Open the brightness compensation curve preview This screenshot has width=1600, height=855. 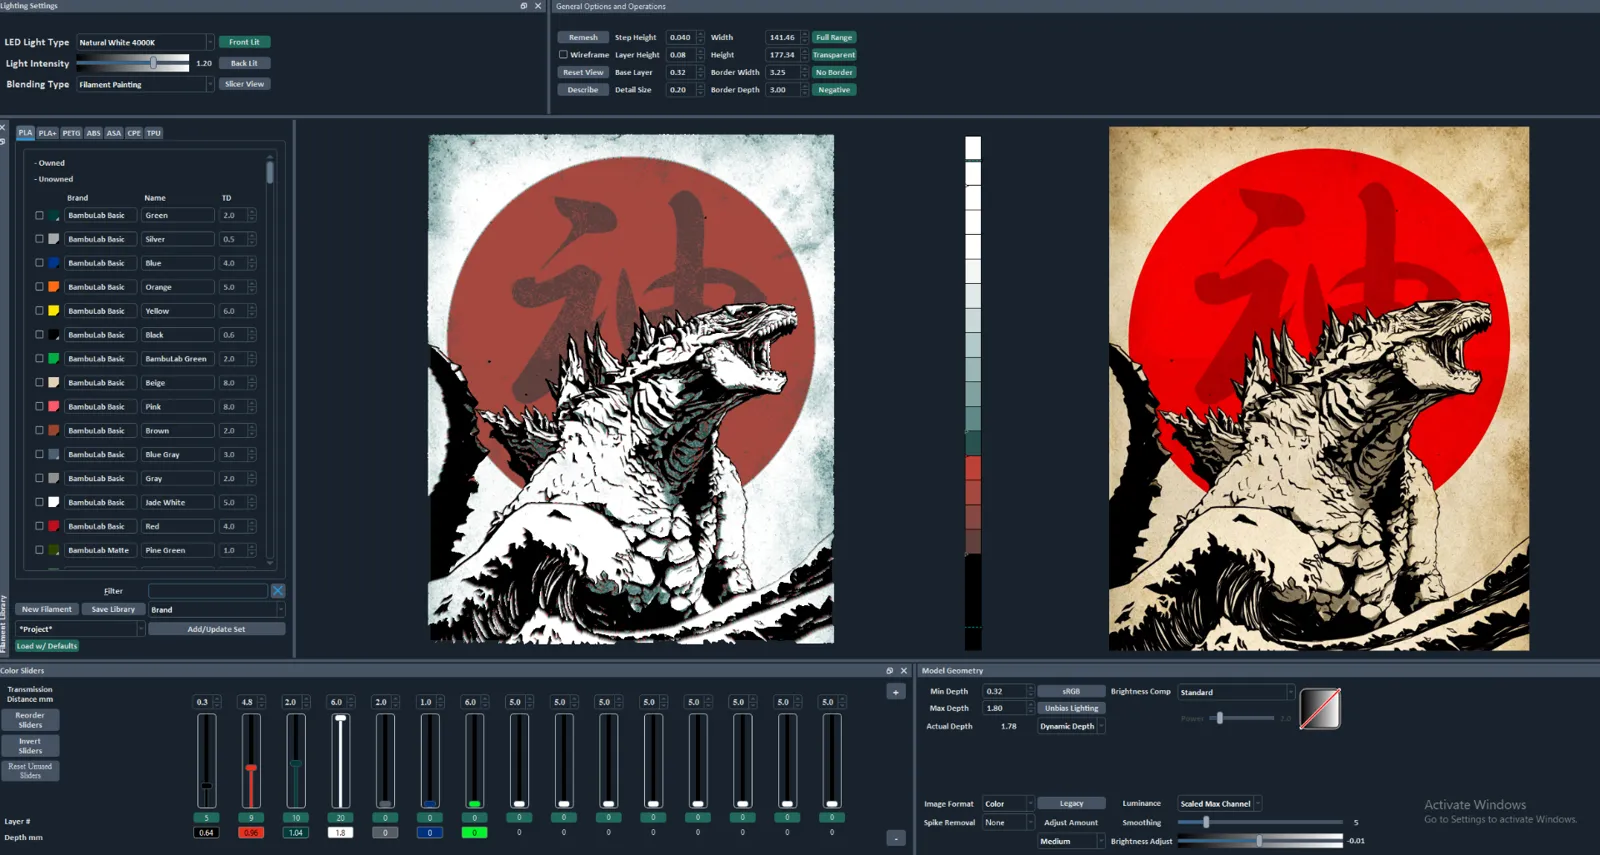(x=1320, y=709)
